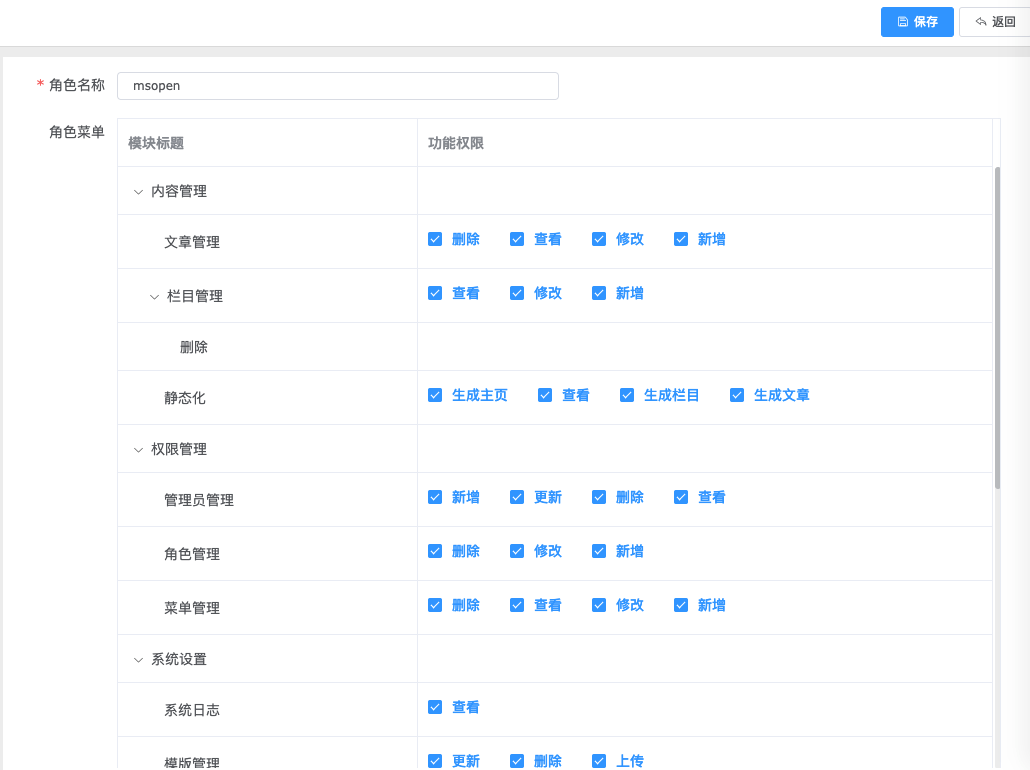Uncheck 修改 permission in 角色管理 row
This screenshot has height=770, width=1030.
517,551
